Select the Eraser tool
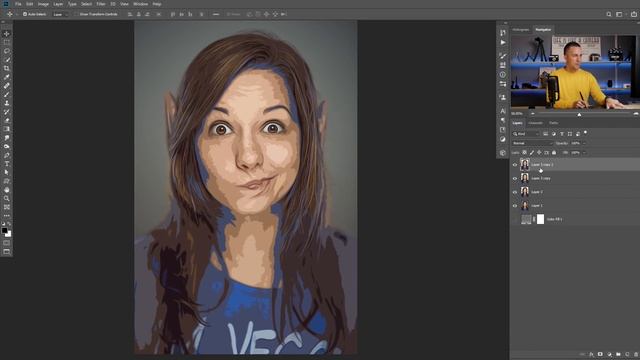Image resolution: width=640 pixels, height=360 pixels. coord(7,120)
